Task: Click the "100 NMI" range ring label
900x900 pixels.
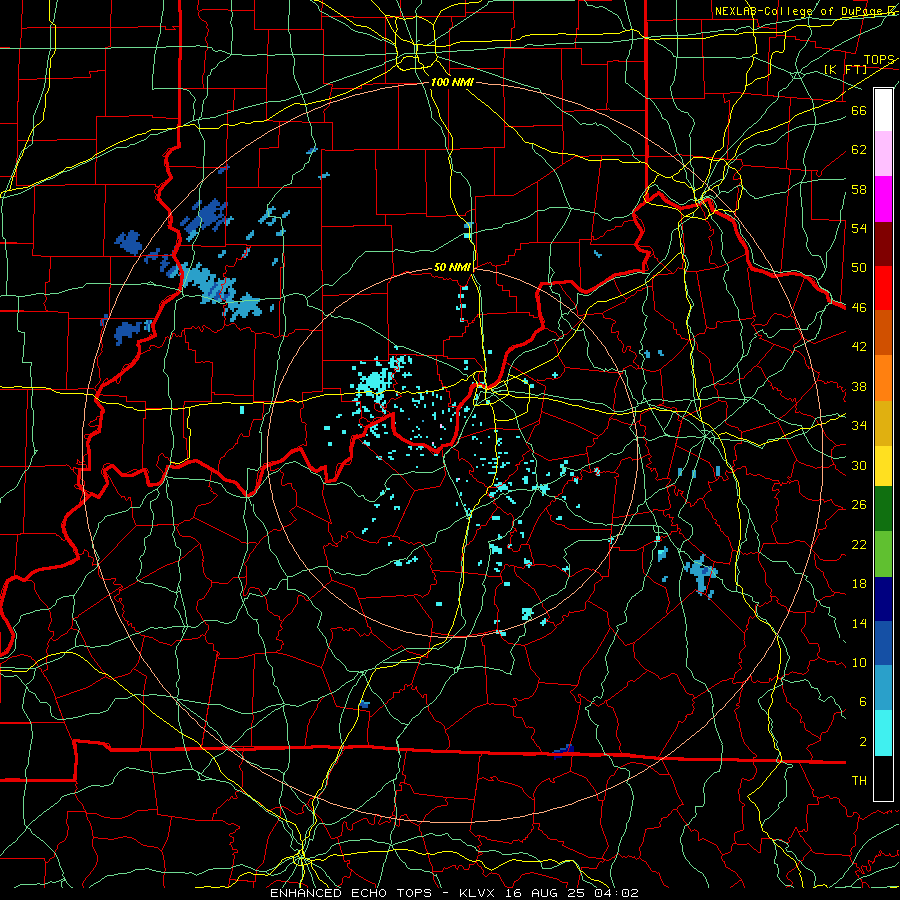Action: click(x=452, y=83)
